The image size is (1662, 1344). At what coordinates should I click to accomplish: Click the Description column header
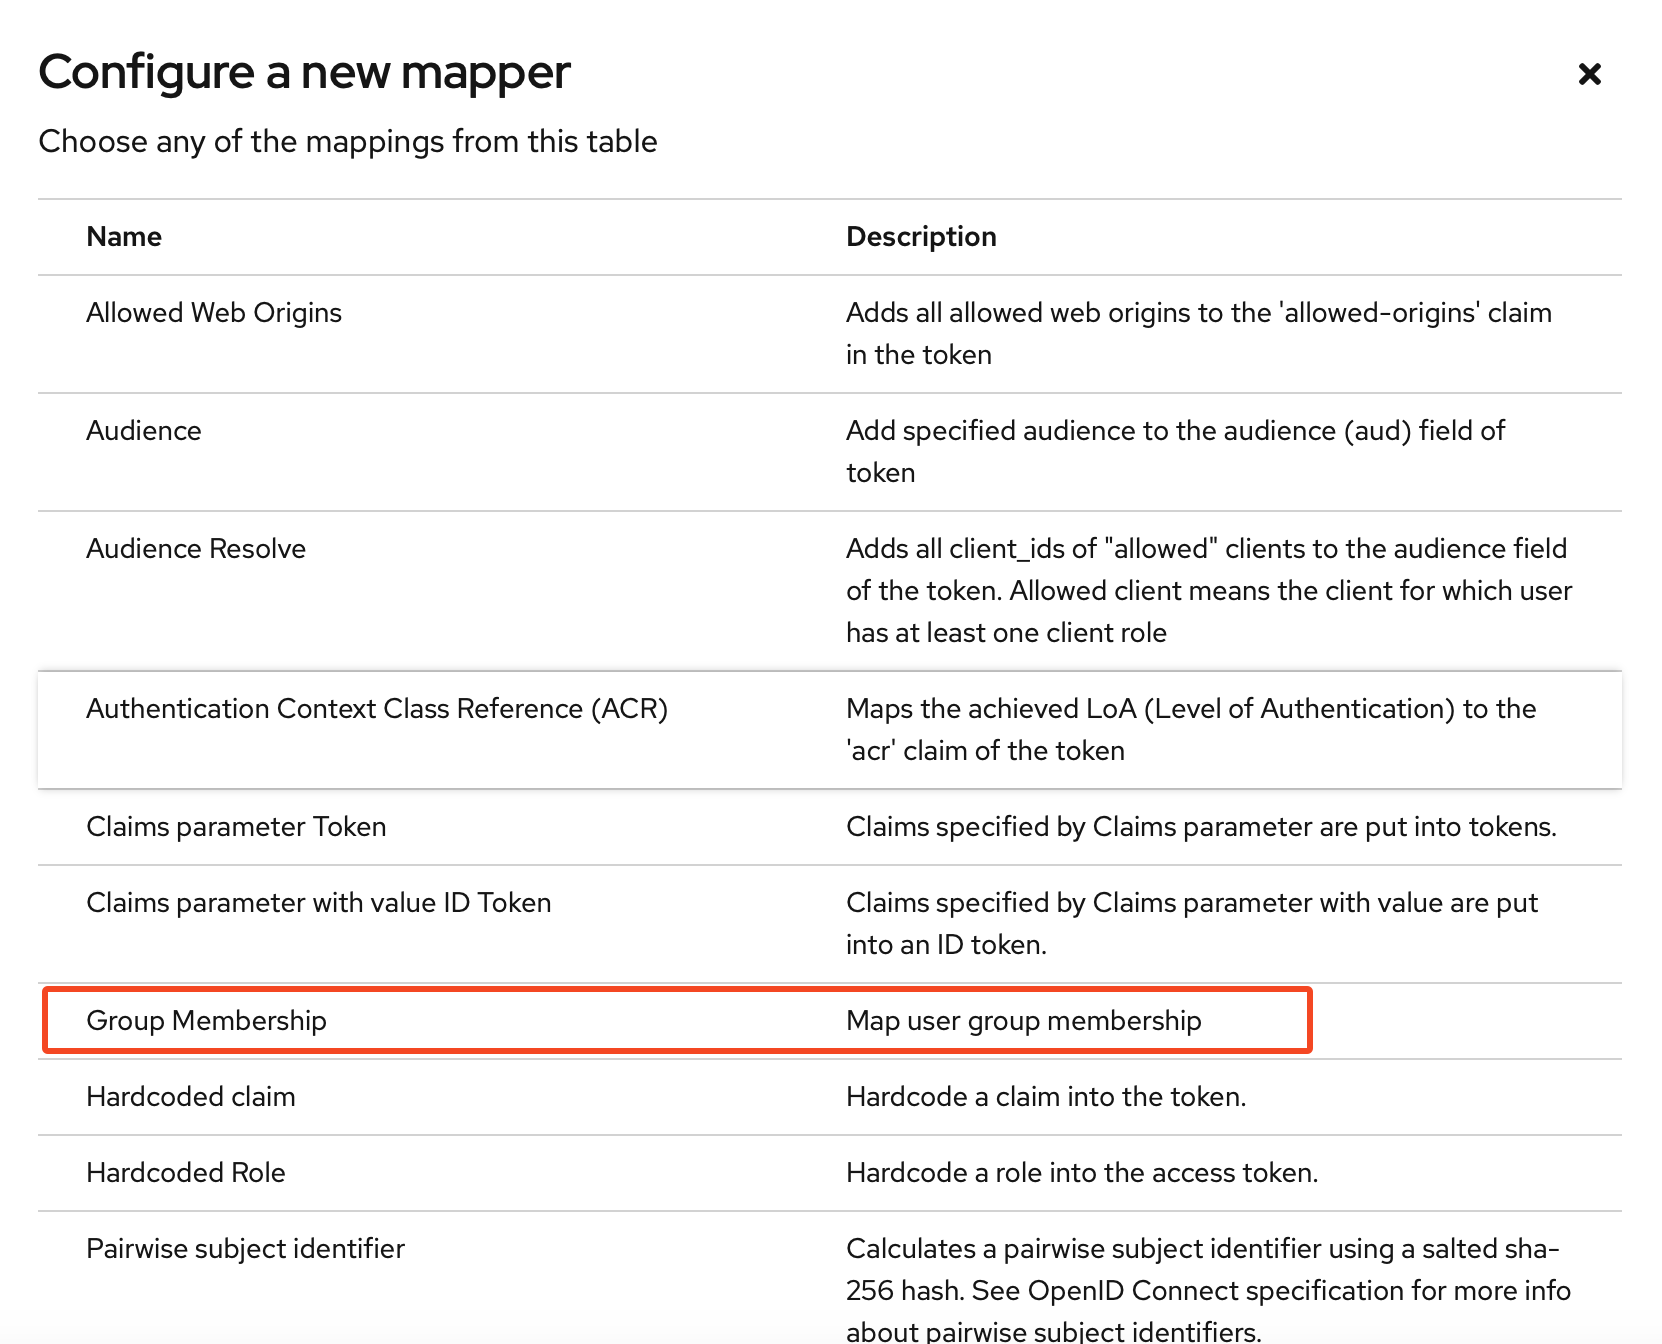click(x=921, y=237)
